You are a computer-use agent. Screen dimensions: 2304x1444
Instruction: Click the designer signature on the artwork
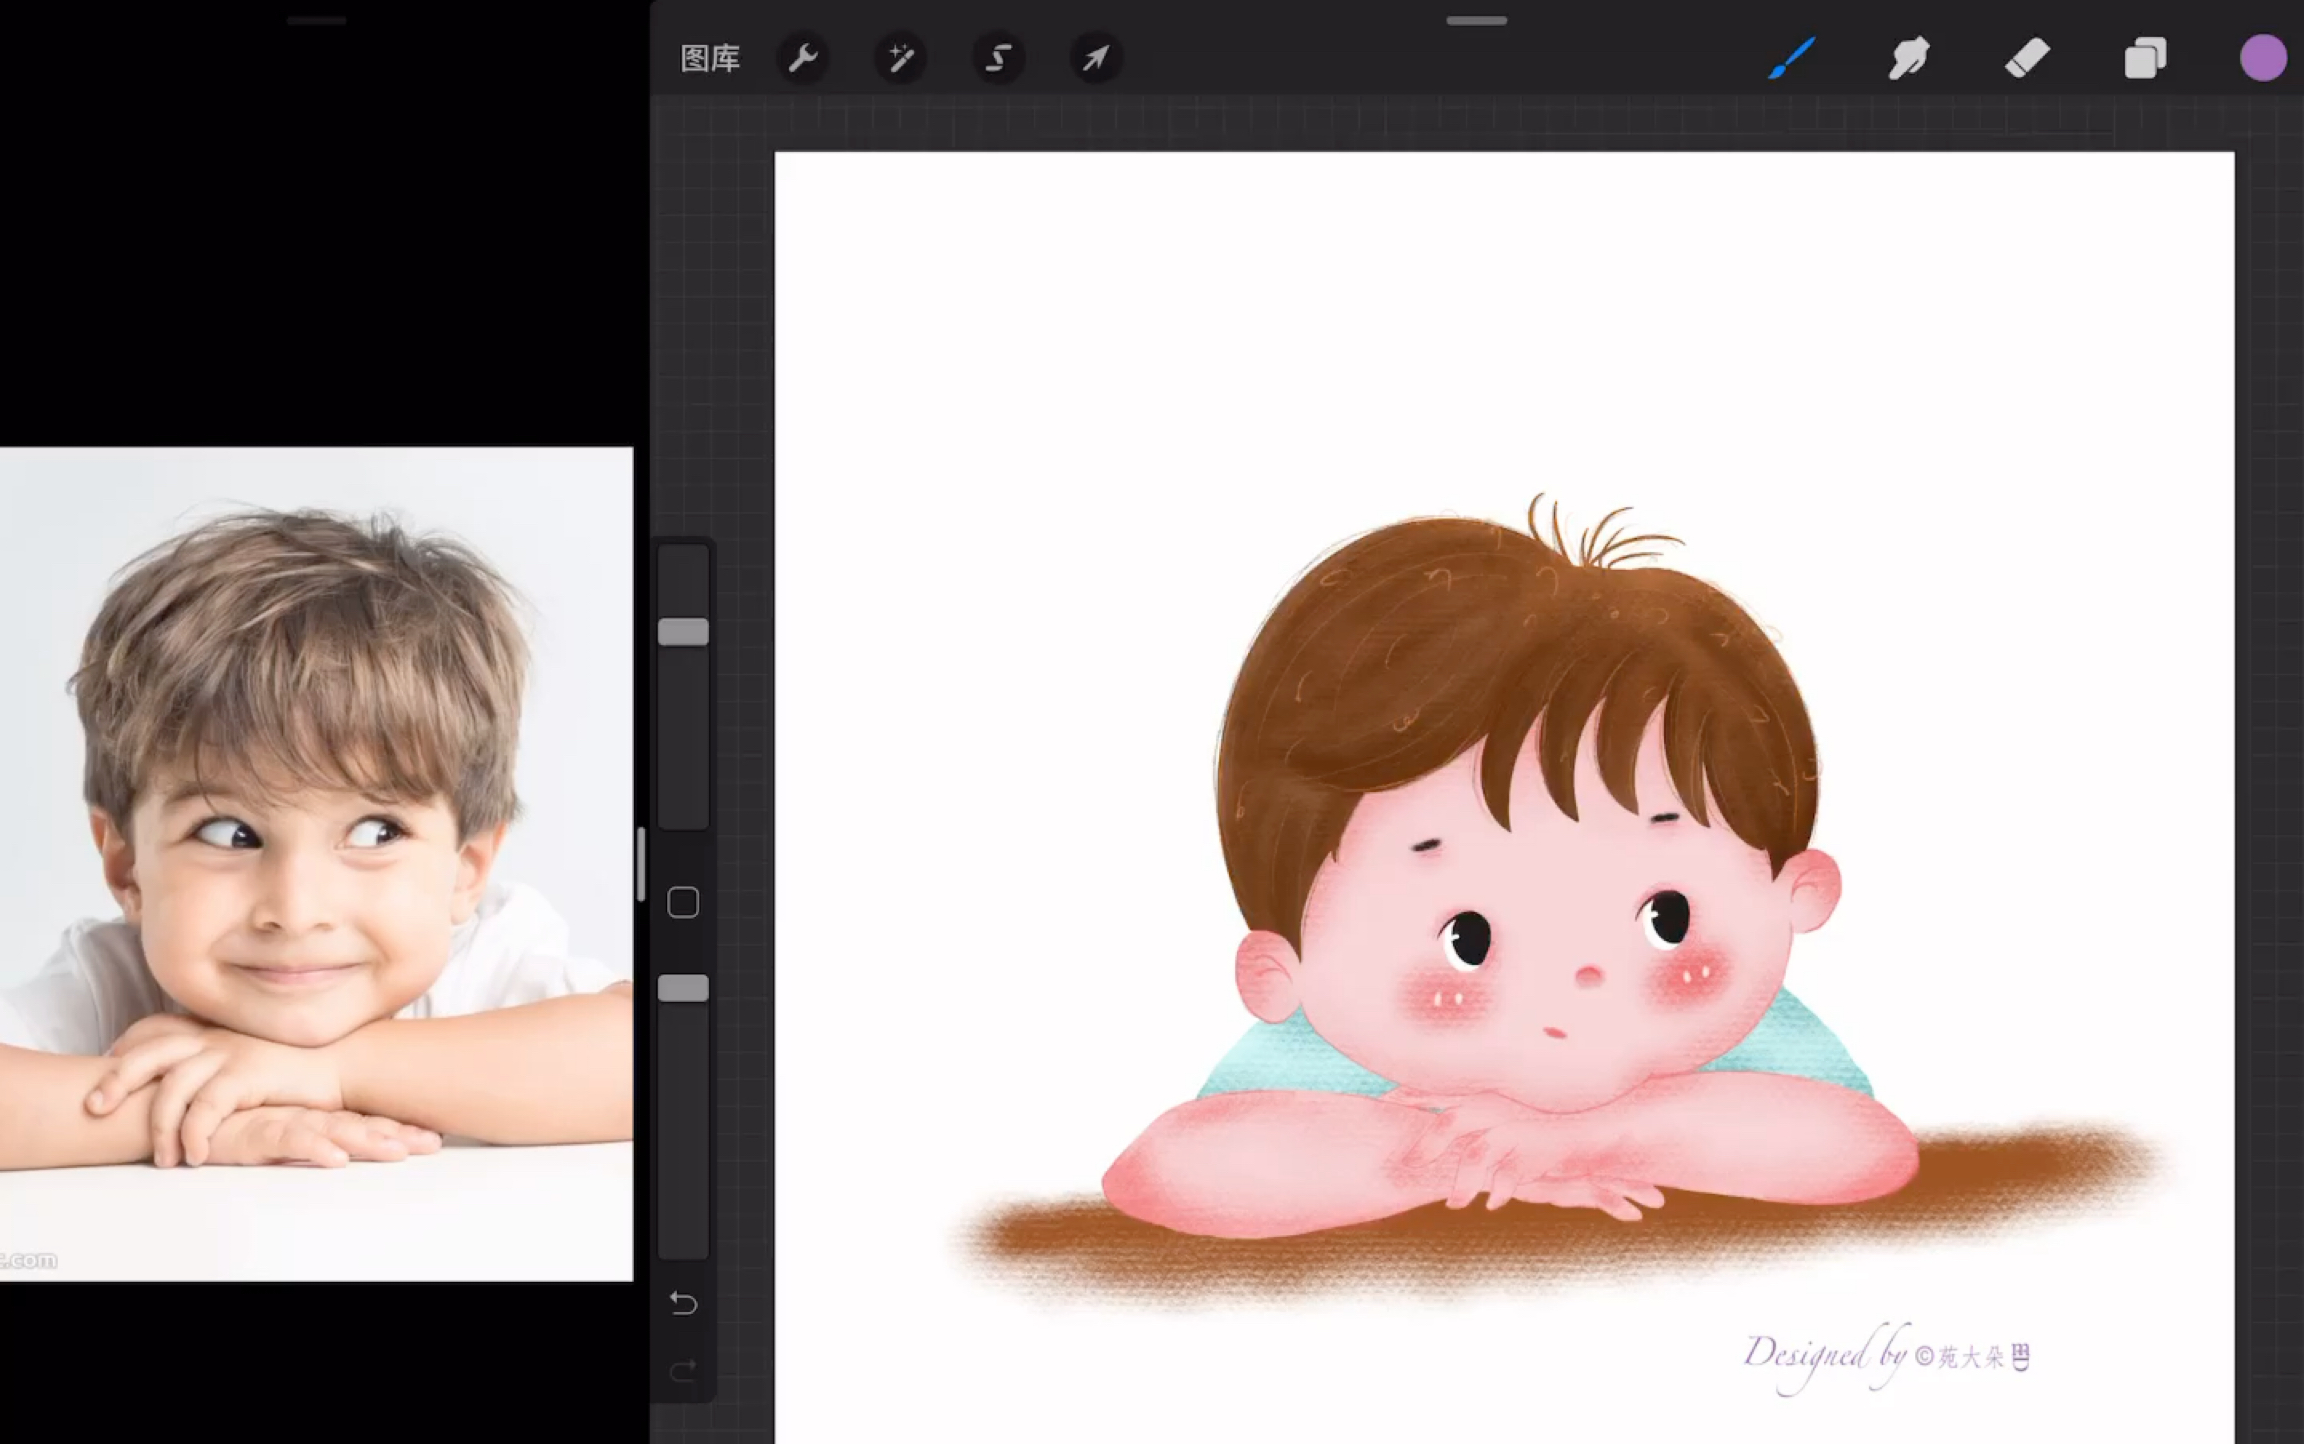[x=1890, y=1355]
